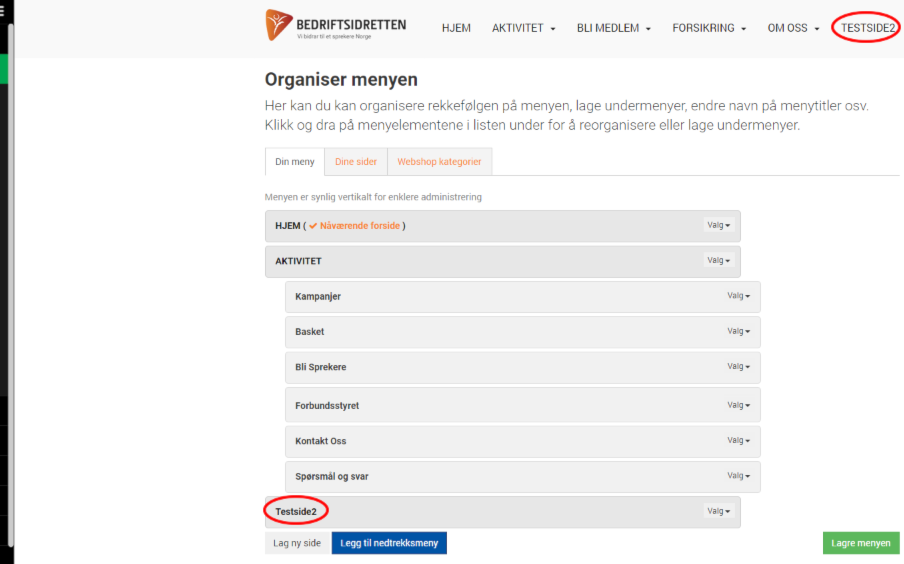Save with the Lagre menyen button

point(861,543)
